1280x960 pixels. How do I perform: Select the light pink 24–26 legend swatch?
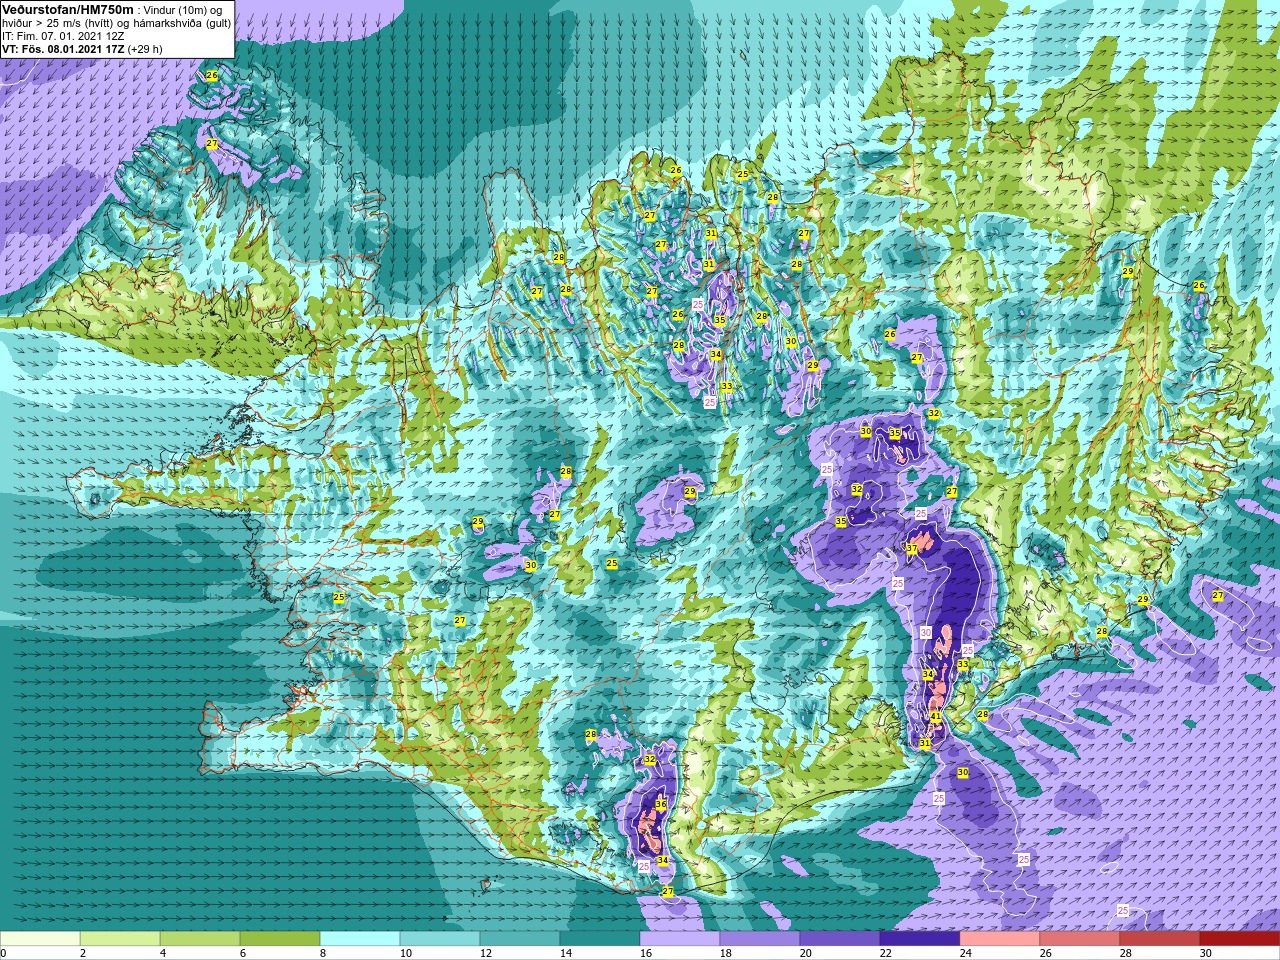[x=1000, y=939]
